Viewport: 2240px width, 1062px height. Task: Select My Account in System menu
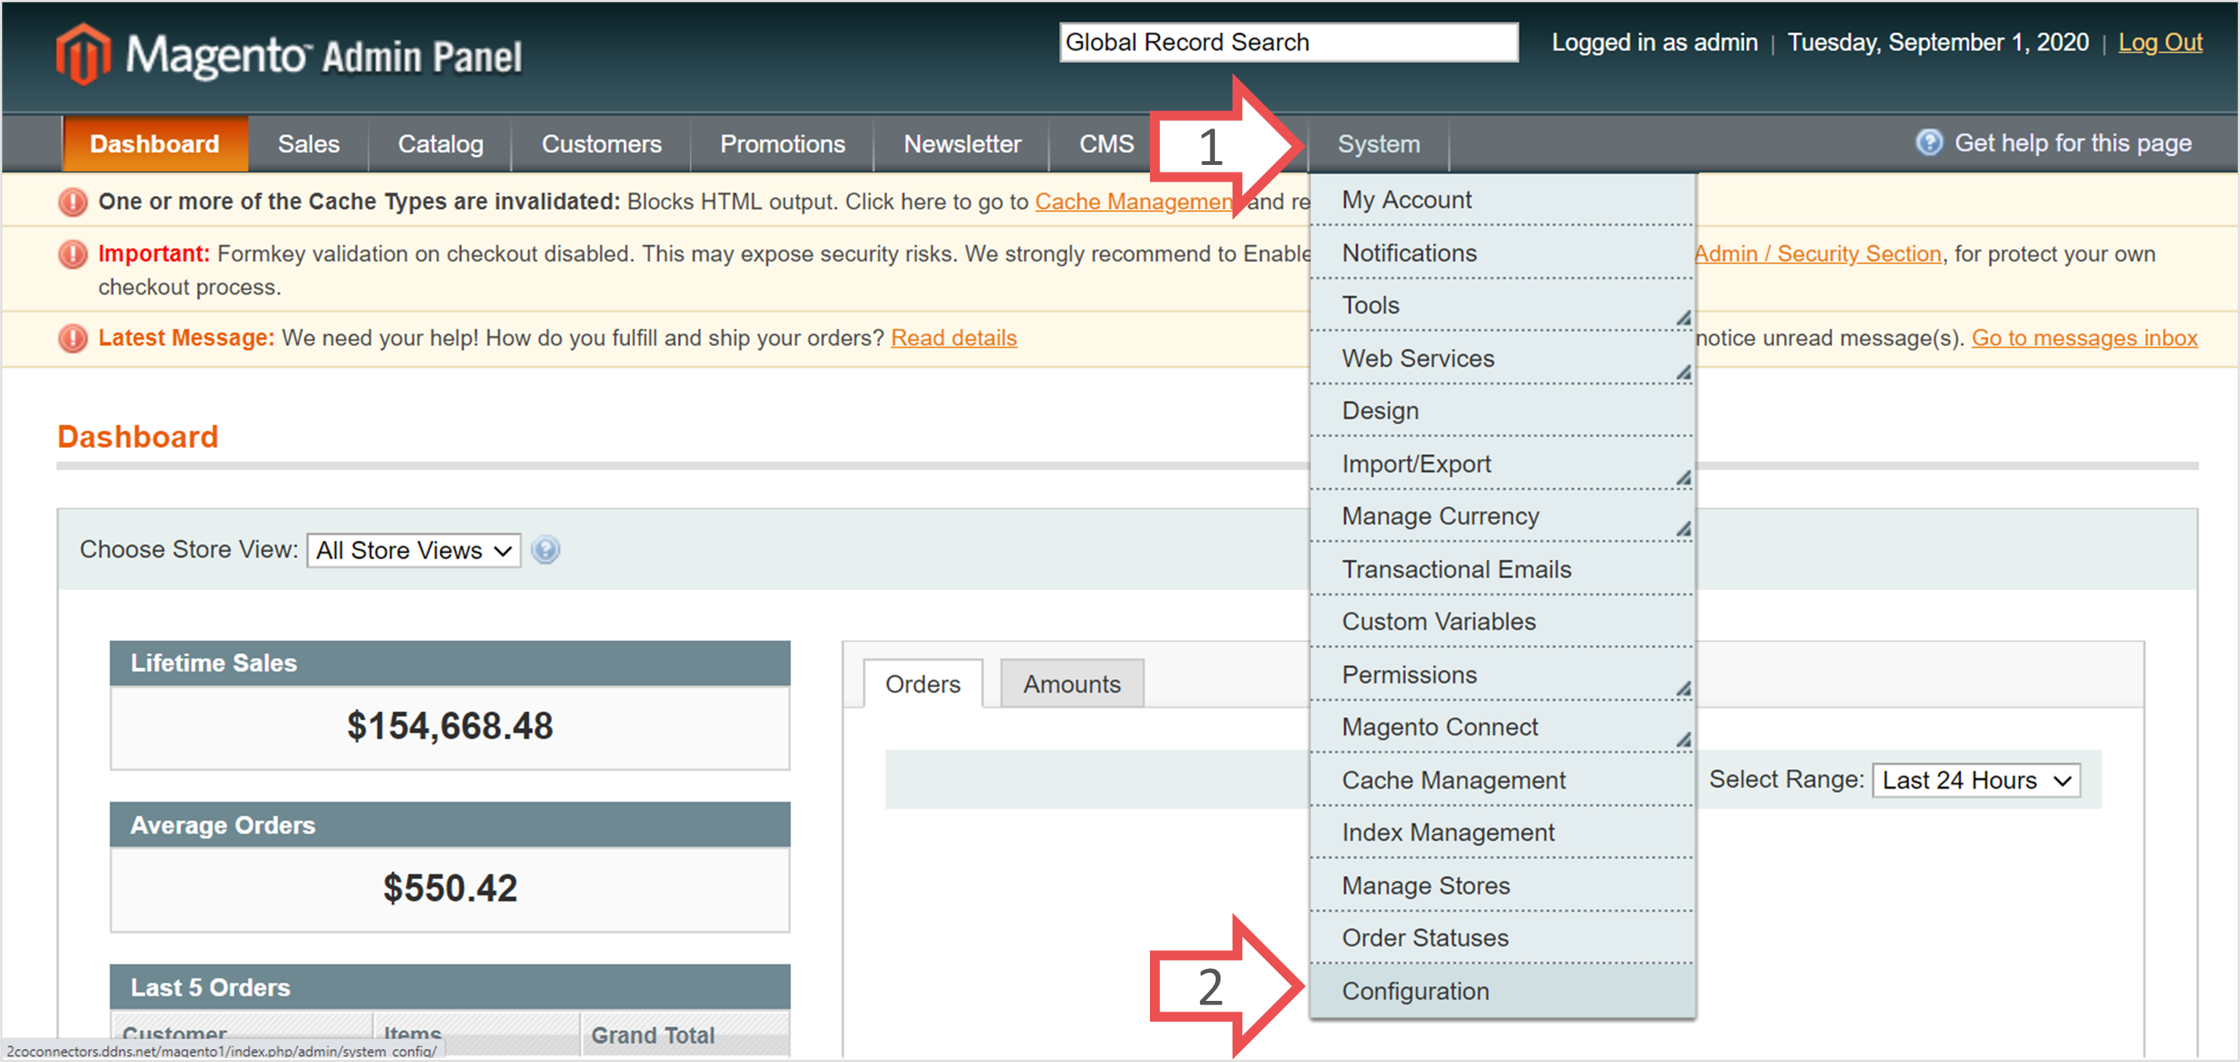(1502, 200)
